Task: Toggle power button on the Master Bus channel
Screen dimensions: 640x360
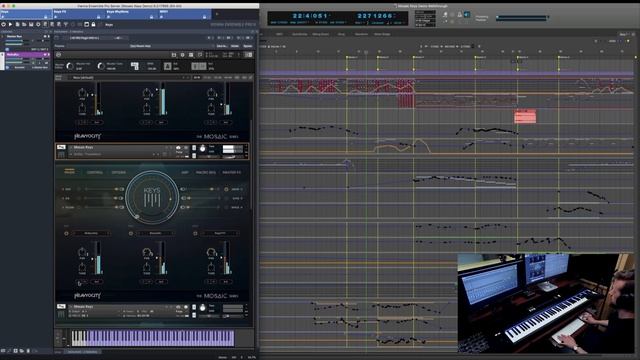Action: pos(7,49)
